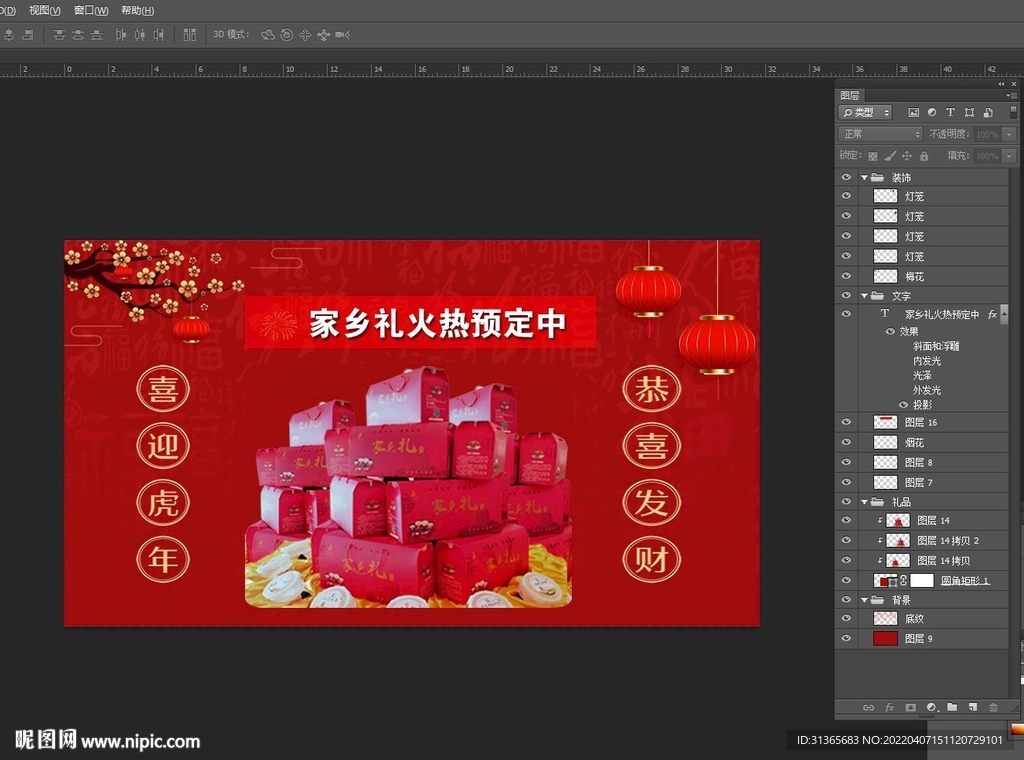Filter layers by smart objects icon

click(988, 112)
